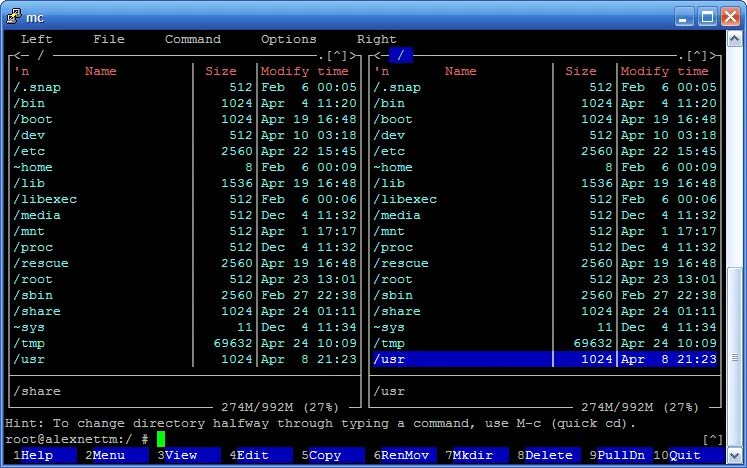Select /etc in right panel
Viewport: 747px width, 468px height.
pyautogui.click(x=545, y=151)
